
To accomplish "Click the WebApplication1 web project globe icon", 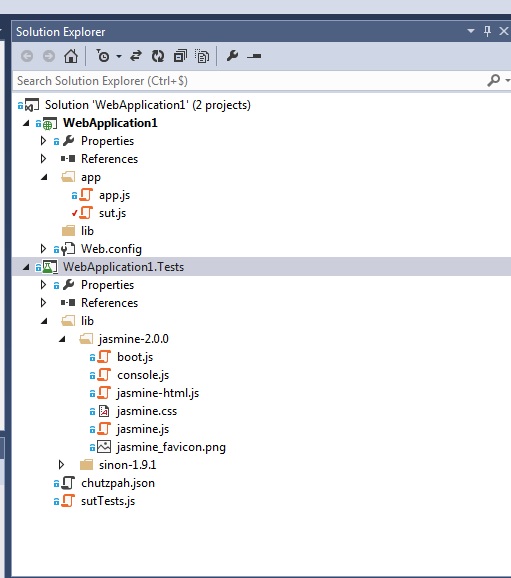I will pos(50,123).
